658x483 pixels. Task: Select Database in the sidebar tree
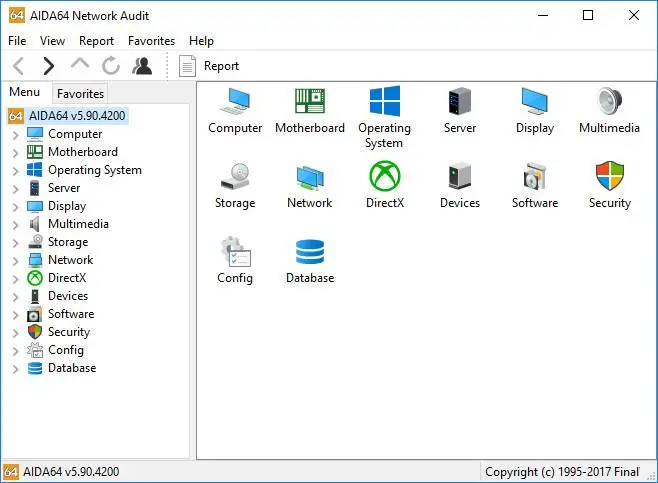72,368
